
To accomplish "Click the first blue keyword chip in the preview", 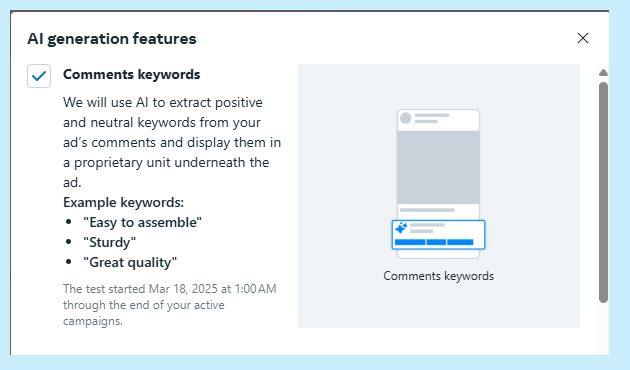I will click(410, 242).
